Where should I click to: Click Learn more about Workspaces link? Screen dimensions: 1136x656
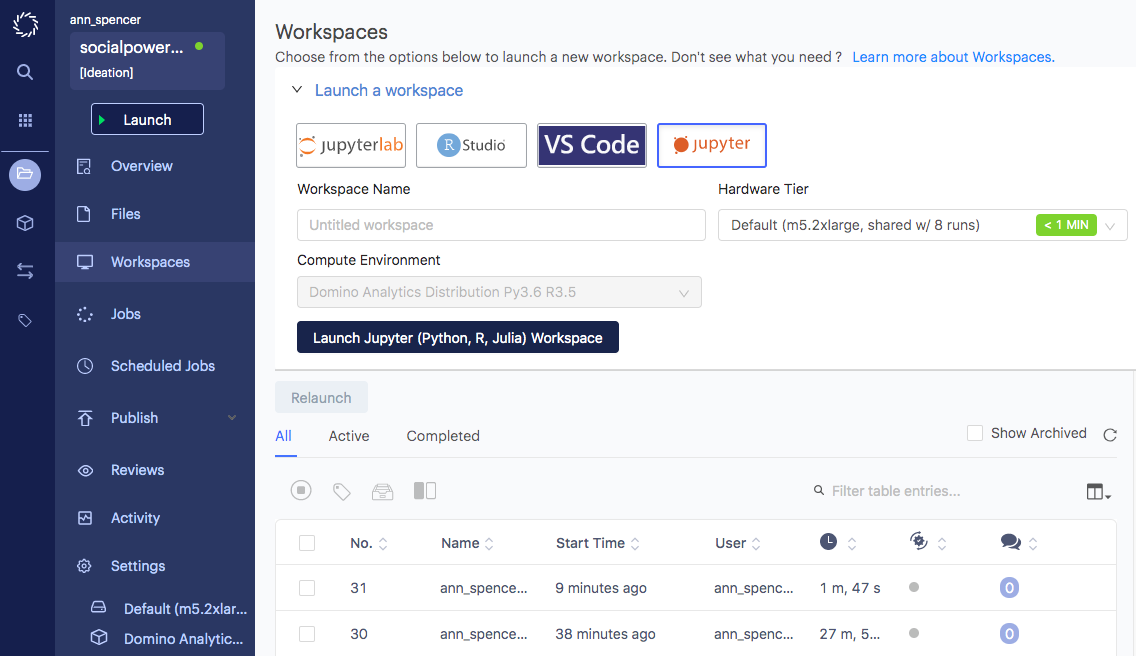click(x=951, y=57)
